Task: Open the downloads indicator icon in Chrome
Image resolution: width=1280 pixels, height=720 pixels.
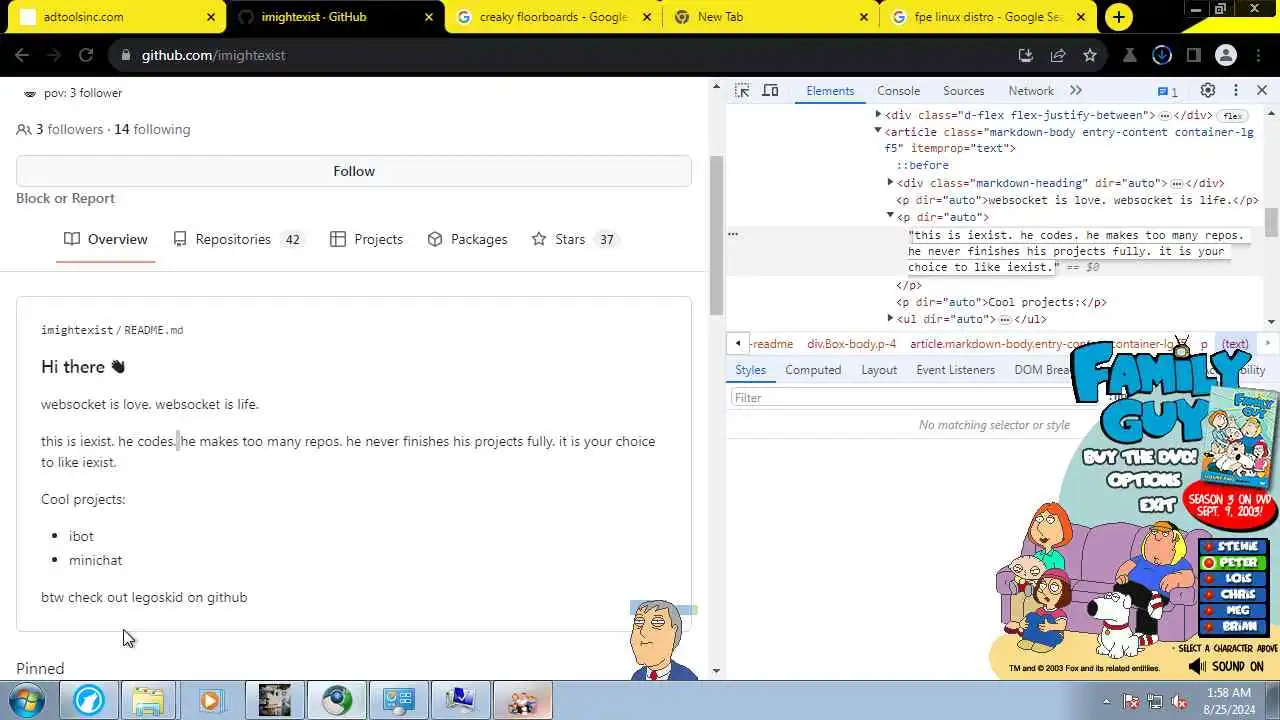Action: 1162,55
